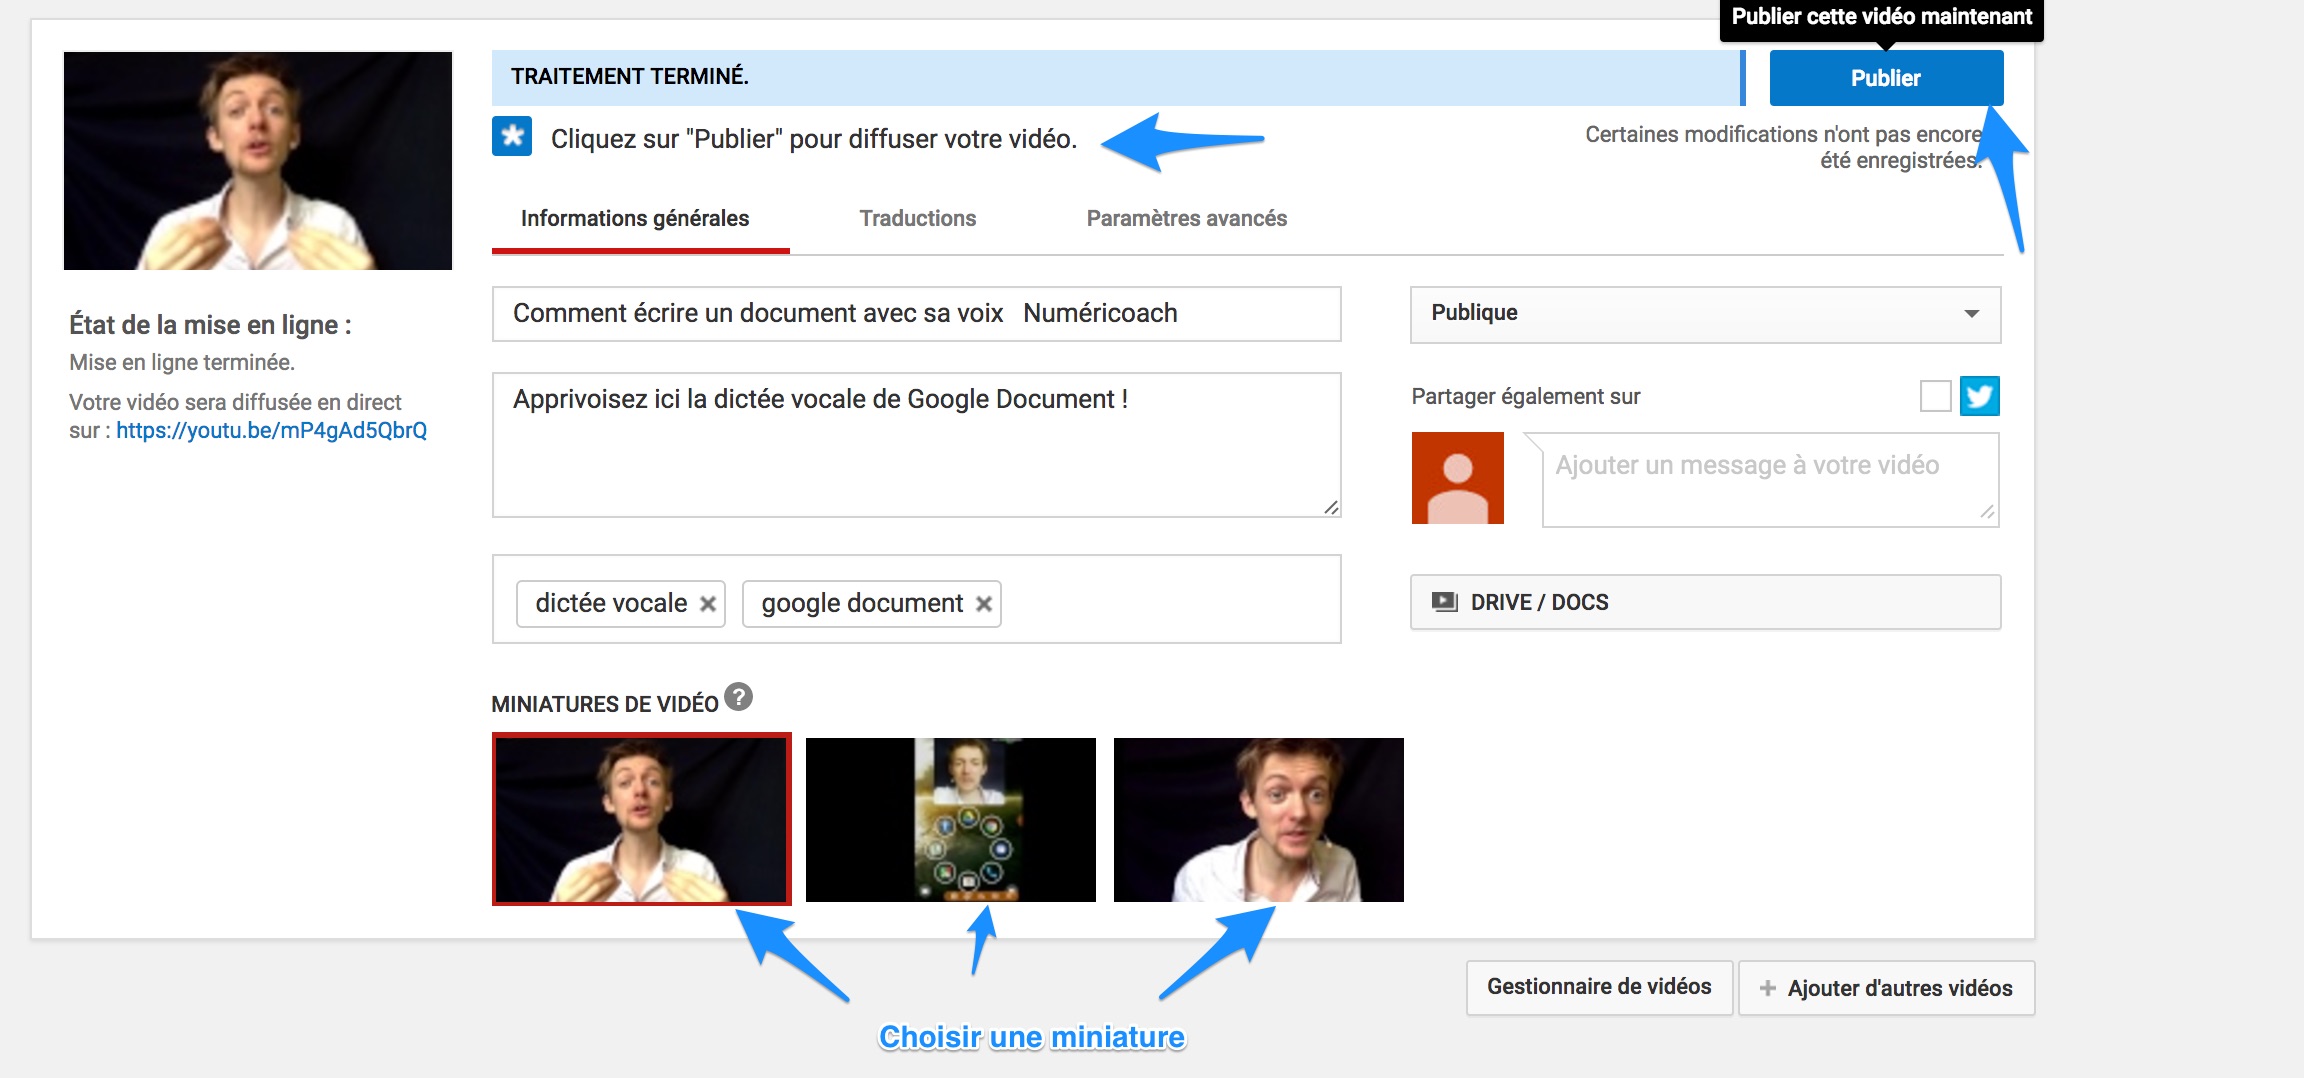2304x1078 pixels.
Task: Click the 'Ajouter un message' text box
Action: tap(1770, 479)
